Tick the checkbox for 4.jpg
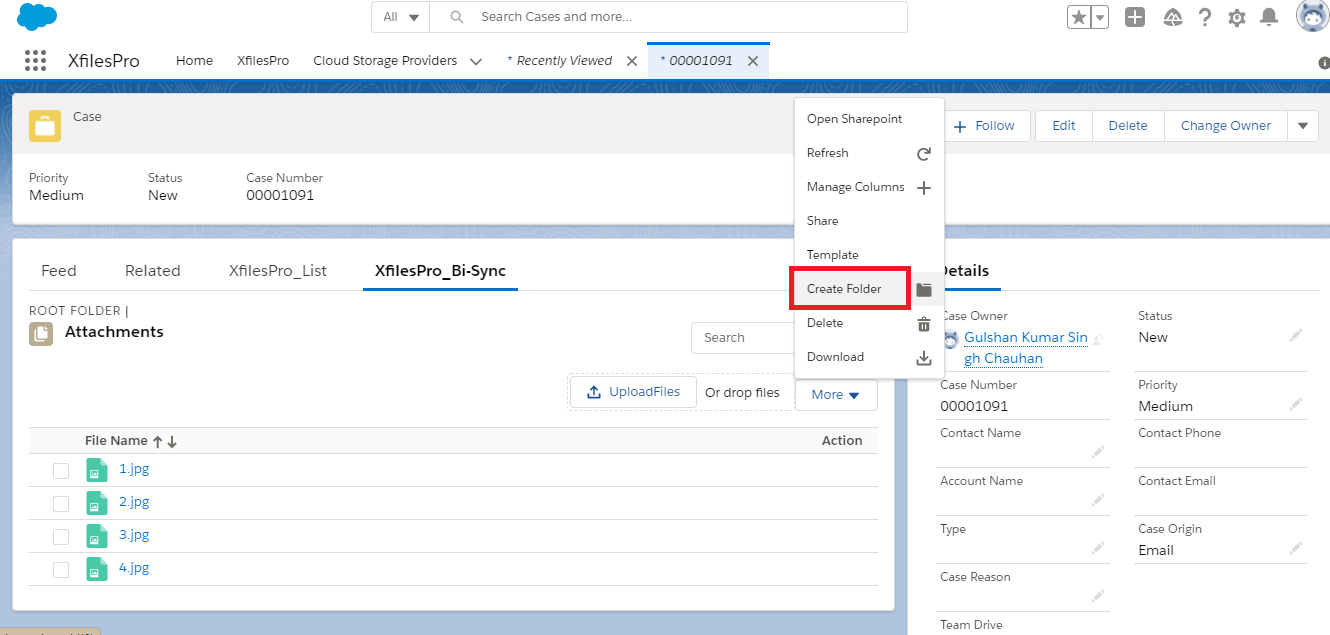The height and width of the screenshot is (635, 1330). 61,570
